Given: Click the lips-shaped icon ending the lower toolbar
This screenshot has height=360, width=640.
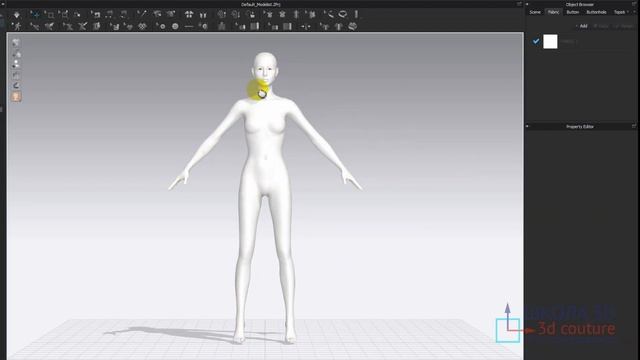Looking at the screenshot, I should click(x=353, y=27).
